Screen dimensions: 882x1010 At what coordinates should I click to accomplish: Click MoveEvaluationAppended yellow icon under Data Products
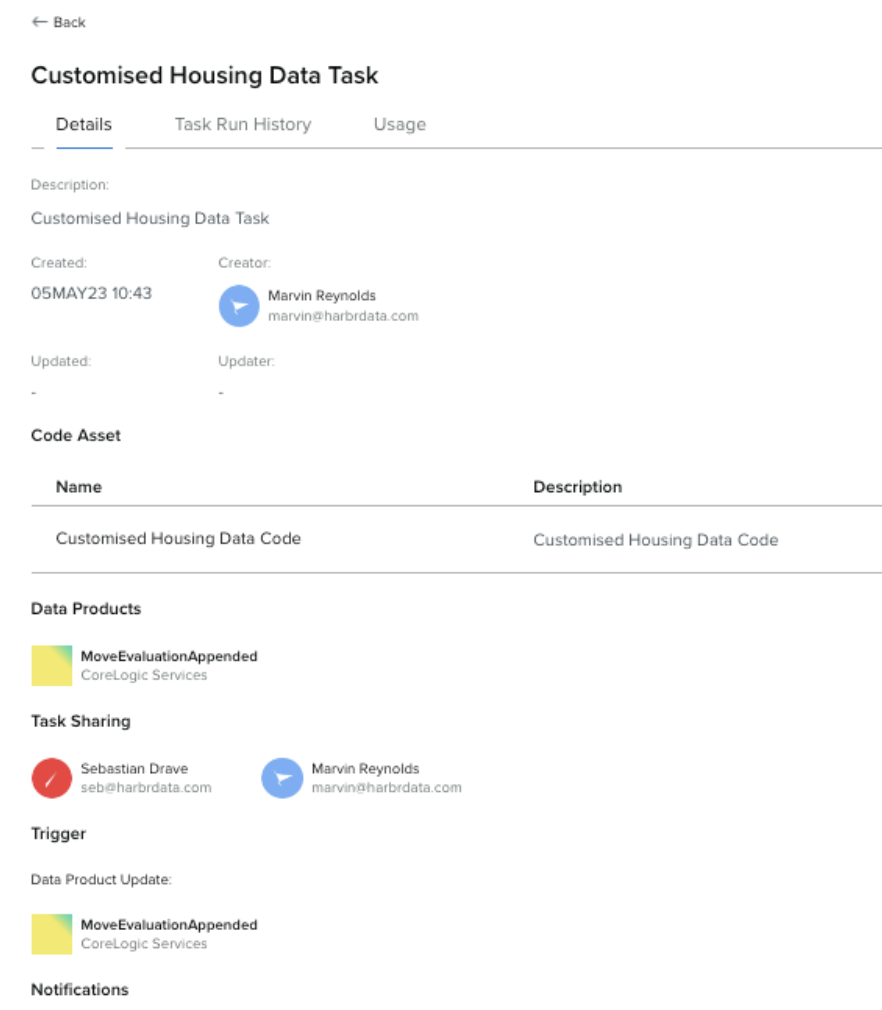coord(52,665)
